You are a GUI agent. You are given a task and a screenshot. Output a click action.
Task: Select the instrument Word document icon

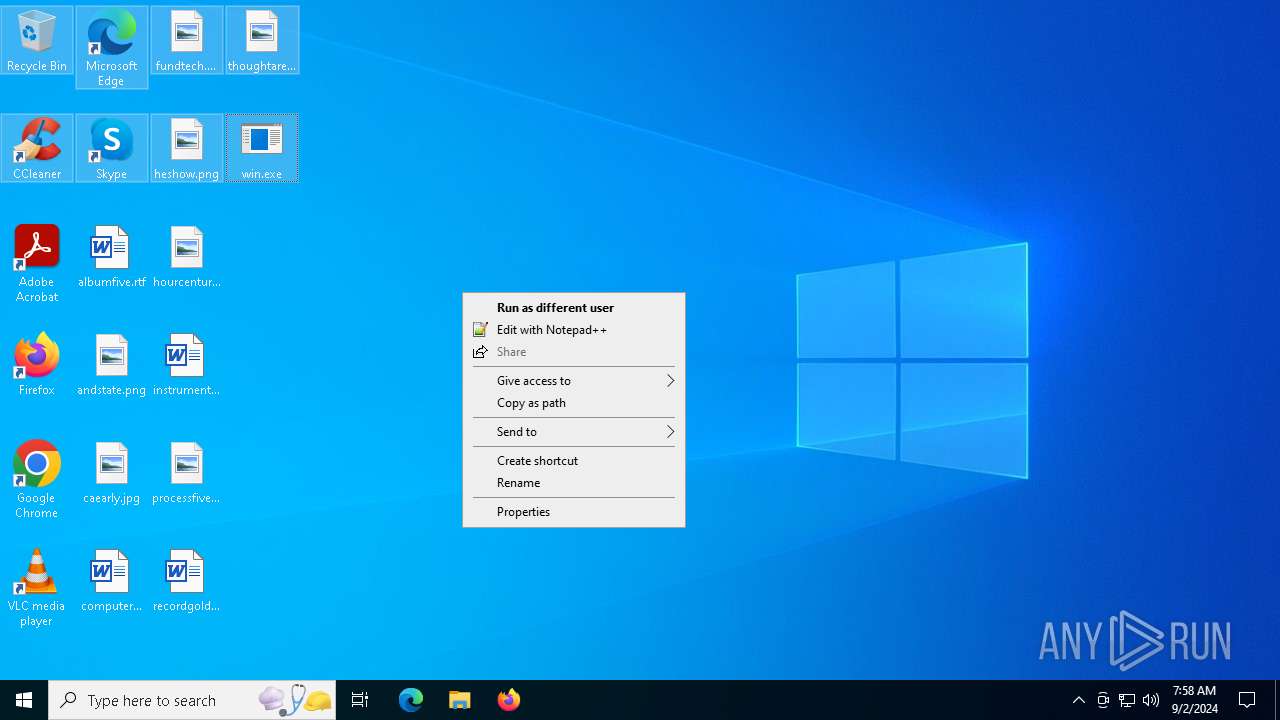[x=186, y=365]
